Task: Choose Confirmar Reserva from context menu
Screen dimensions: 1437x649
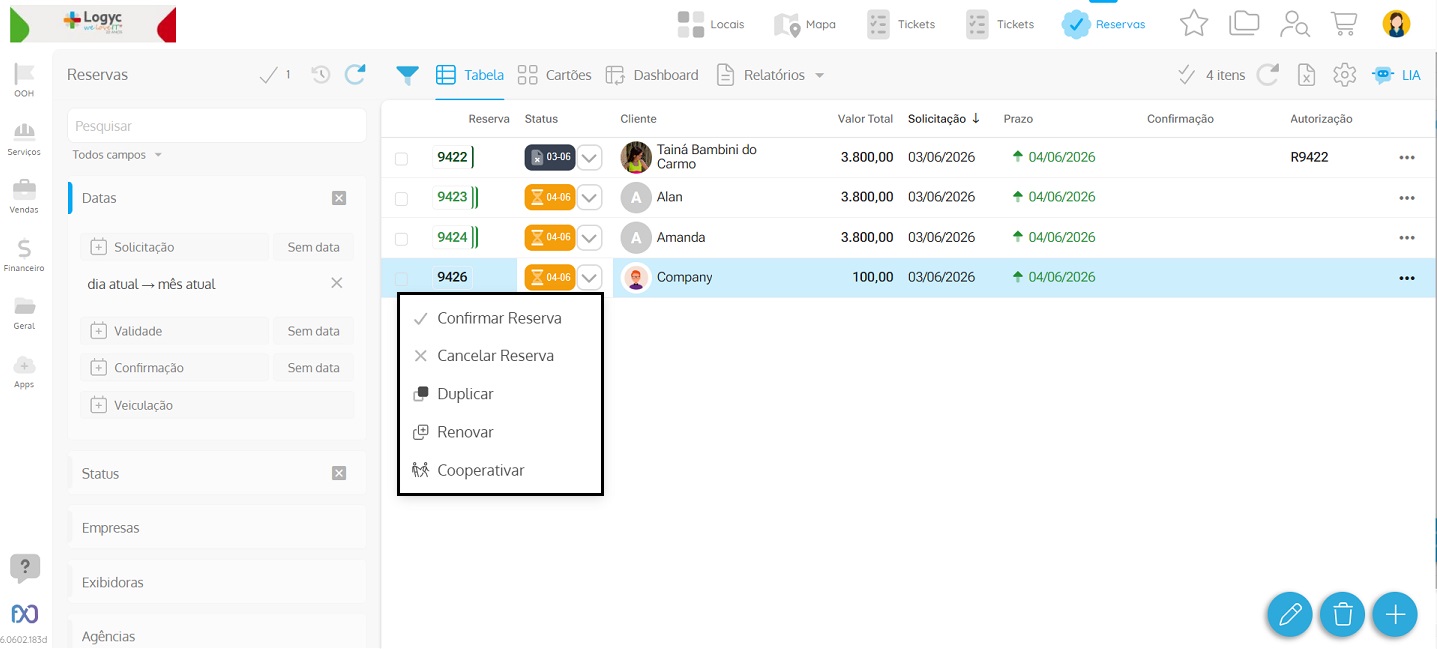Action: point(499,318)
